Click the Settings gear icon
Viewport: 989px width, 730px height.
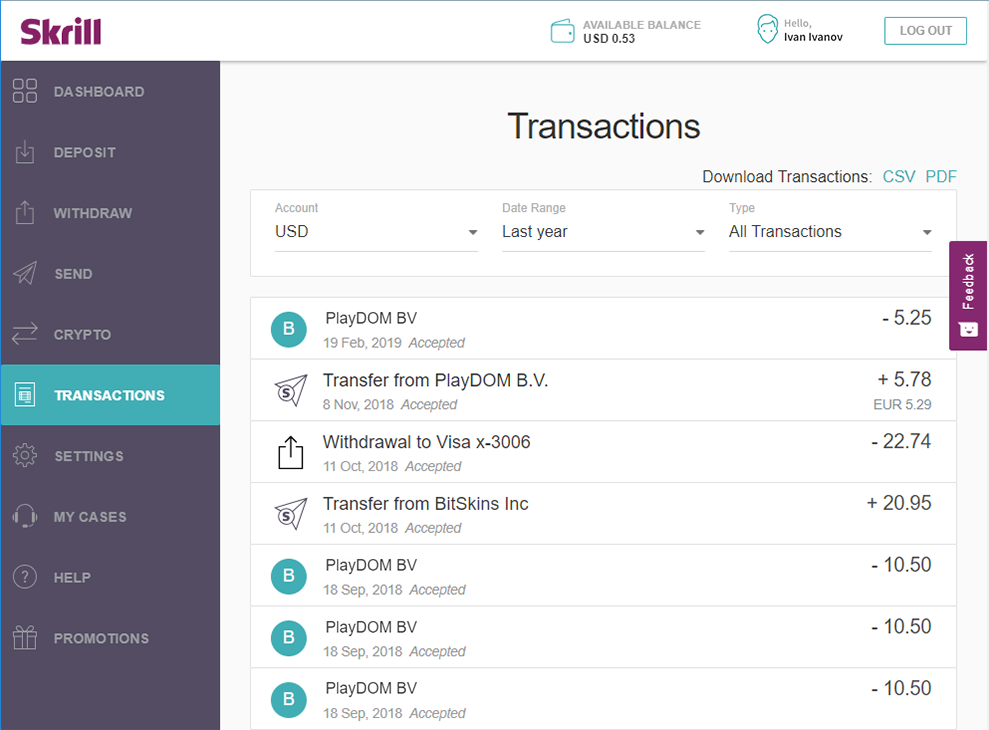coord(25,456)
